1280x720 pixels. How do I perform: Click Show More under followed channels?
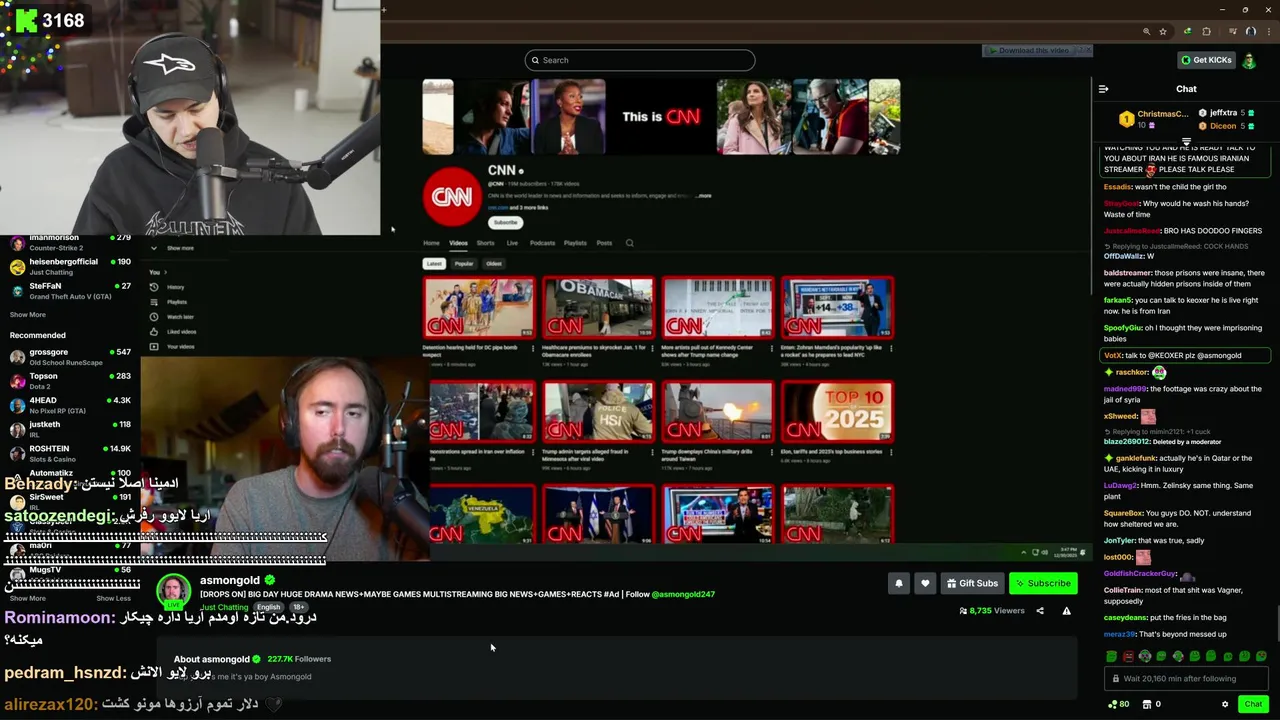point(27,314)
